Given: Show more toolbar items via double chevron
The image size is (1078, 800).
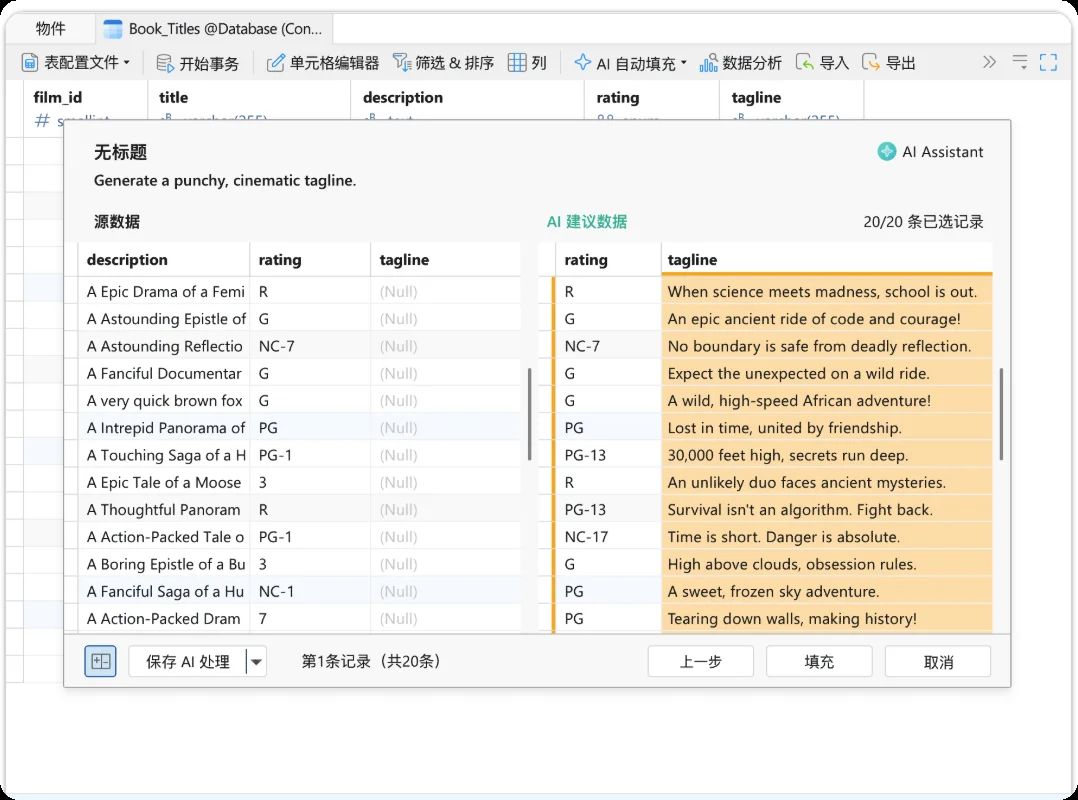Looking at the screenshot, I should pos(989,63).
